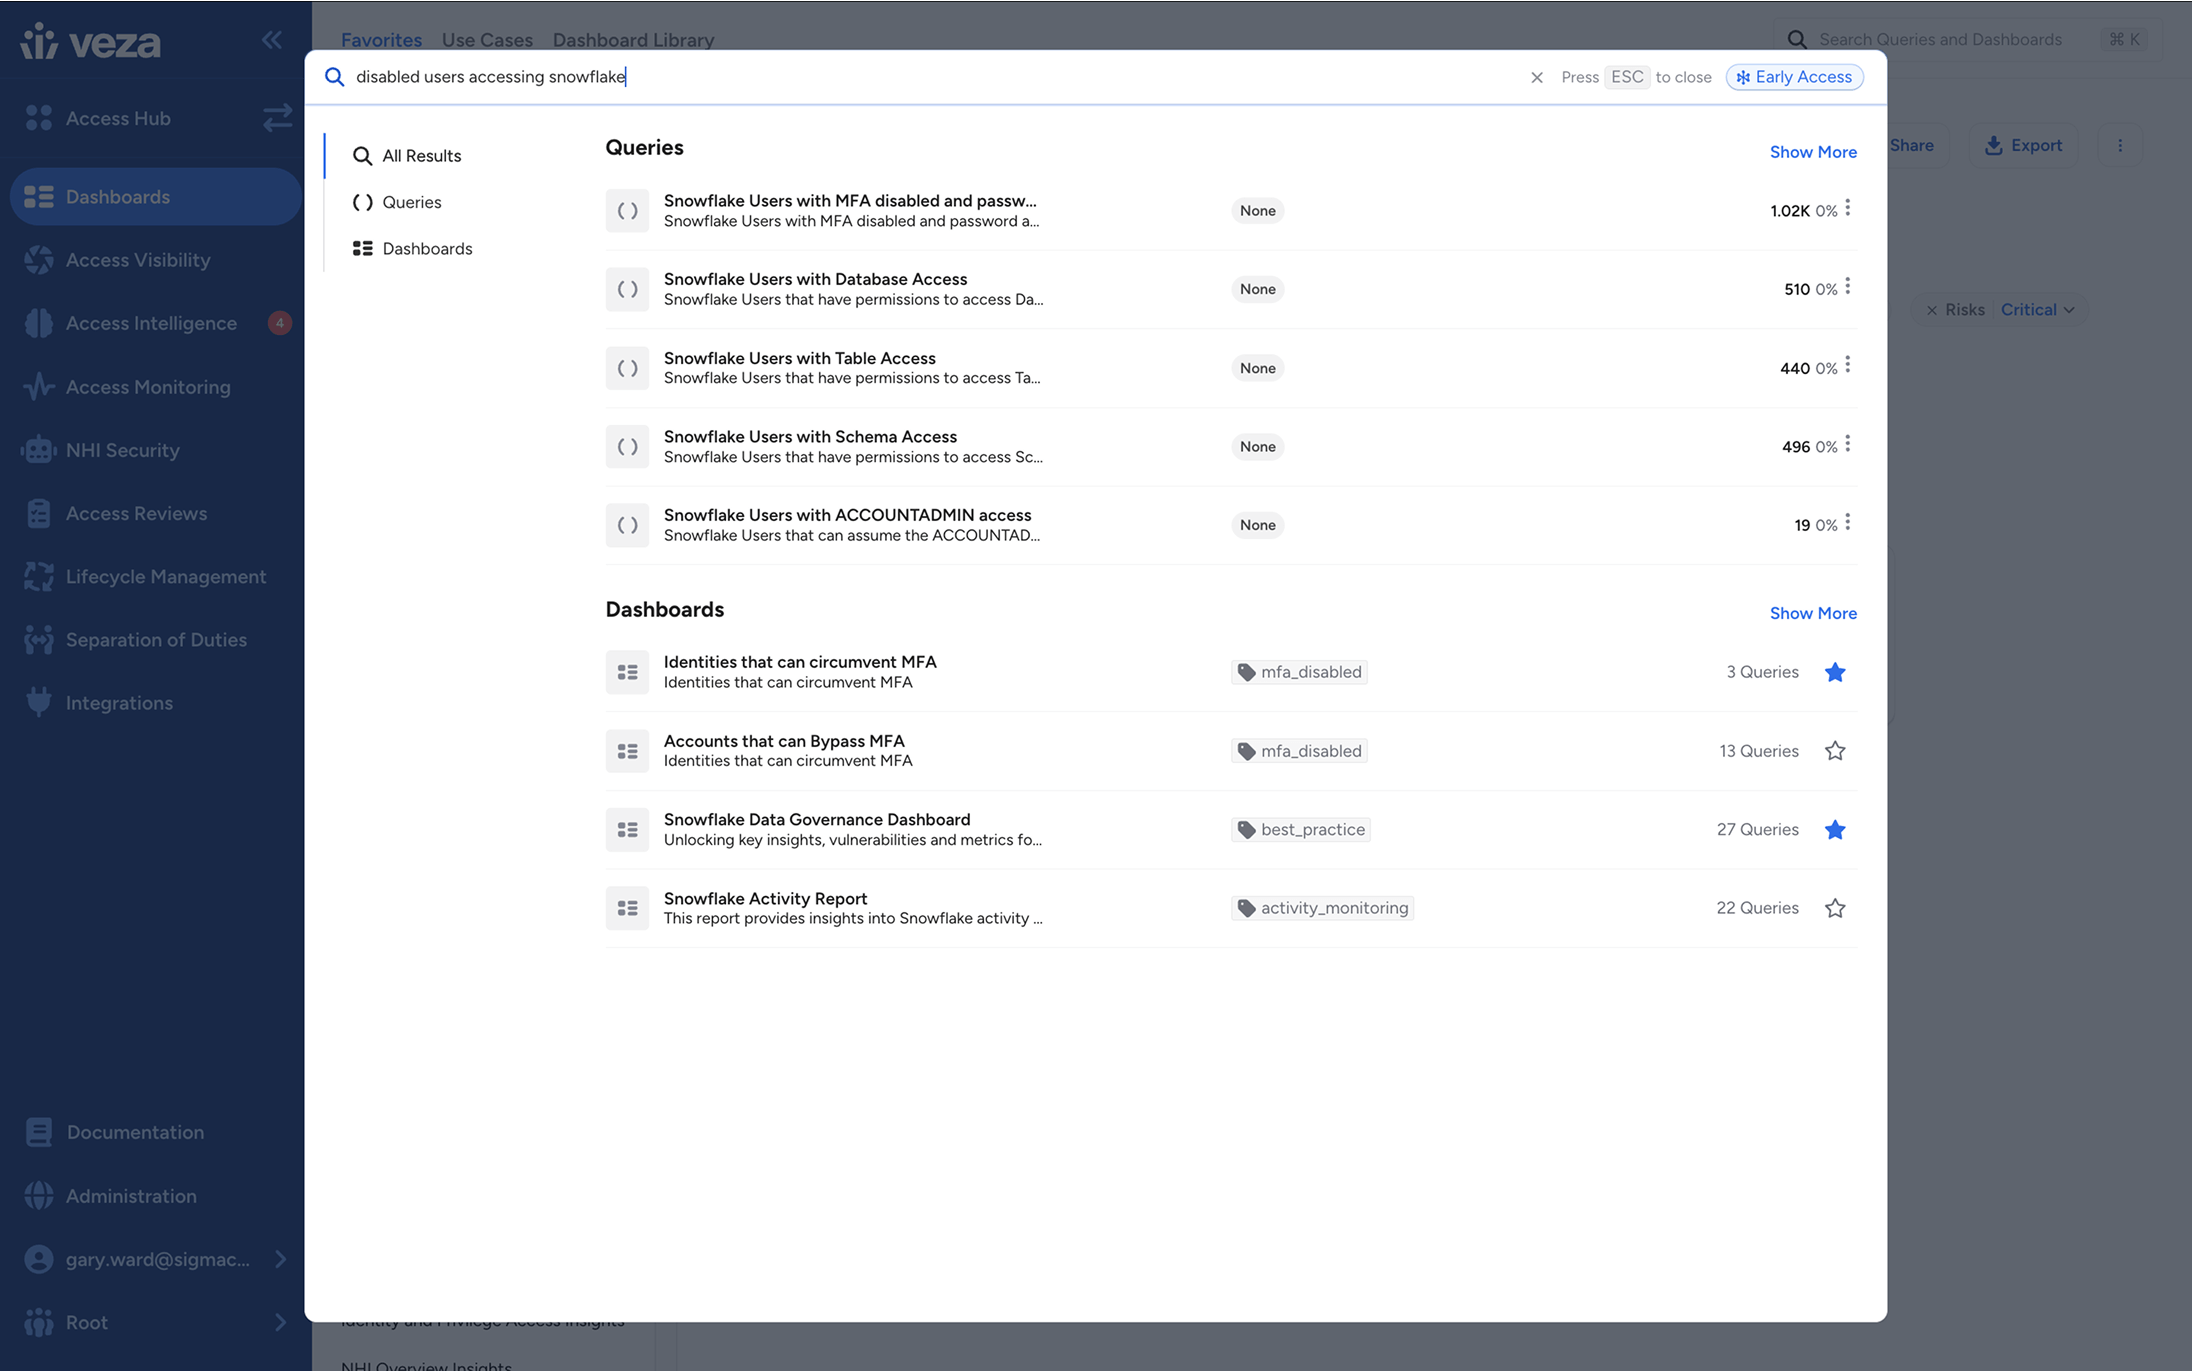
Task: Open more options for Table Access query
Action: pyautogui.click(x=1847, y=365)
